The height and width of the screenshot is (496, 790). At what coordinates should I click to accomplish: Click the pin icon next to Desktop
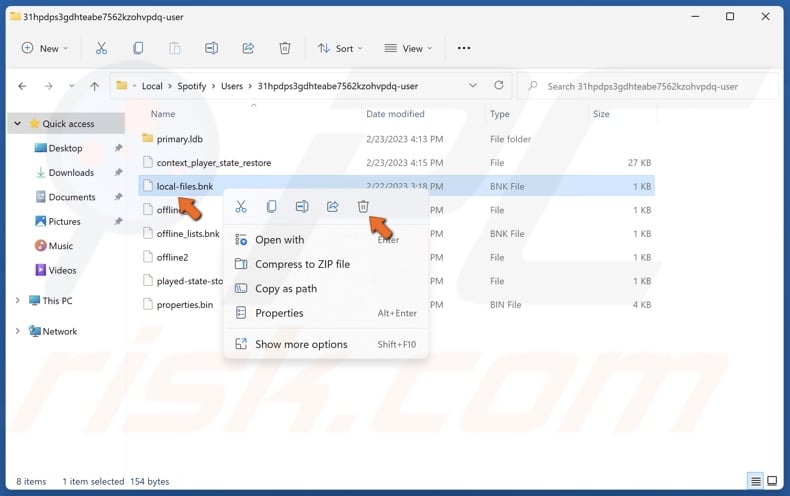pyautogui.click(x=118, y=148)
